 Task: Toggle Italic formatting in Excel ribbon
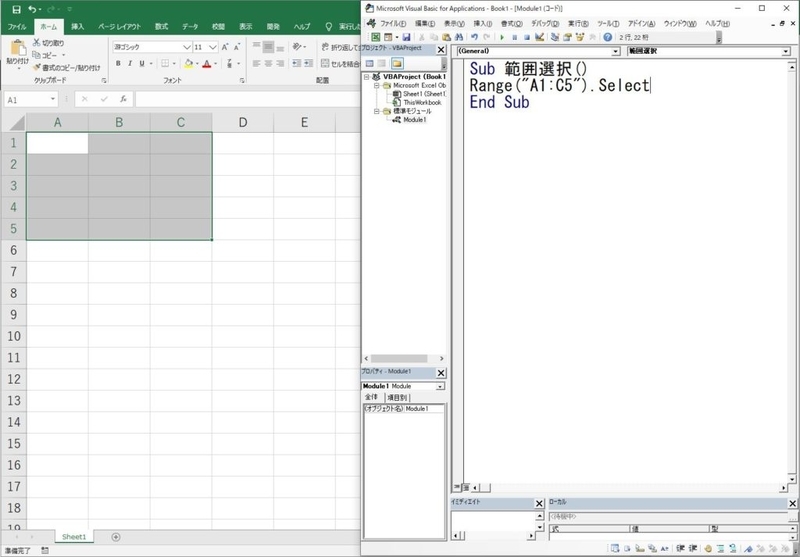(x=130, y=63)
